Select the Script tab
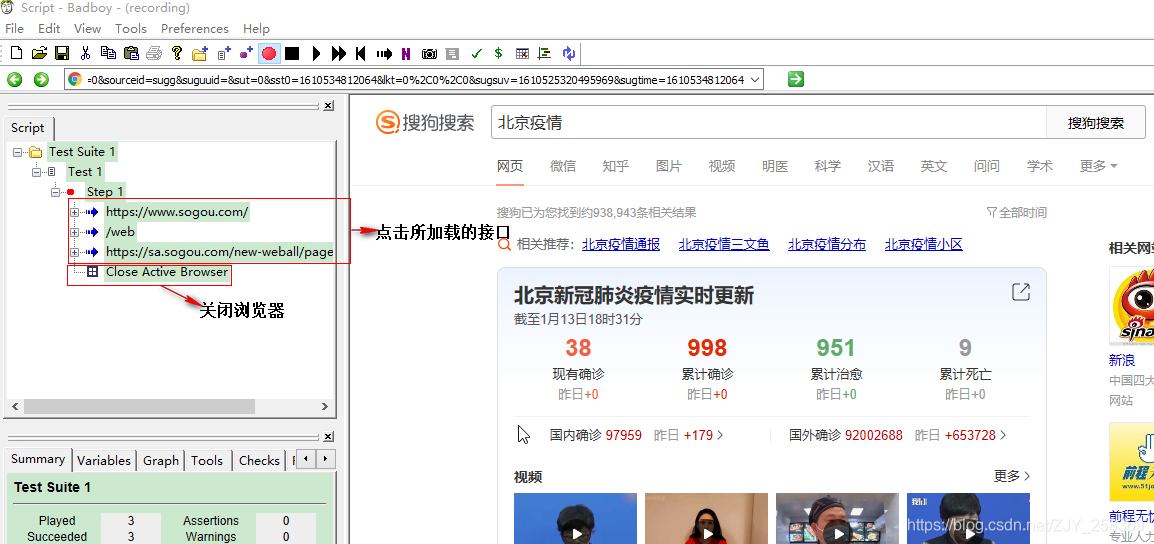The height and width of the screenshot is (544, 1154). (28, 127)
